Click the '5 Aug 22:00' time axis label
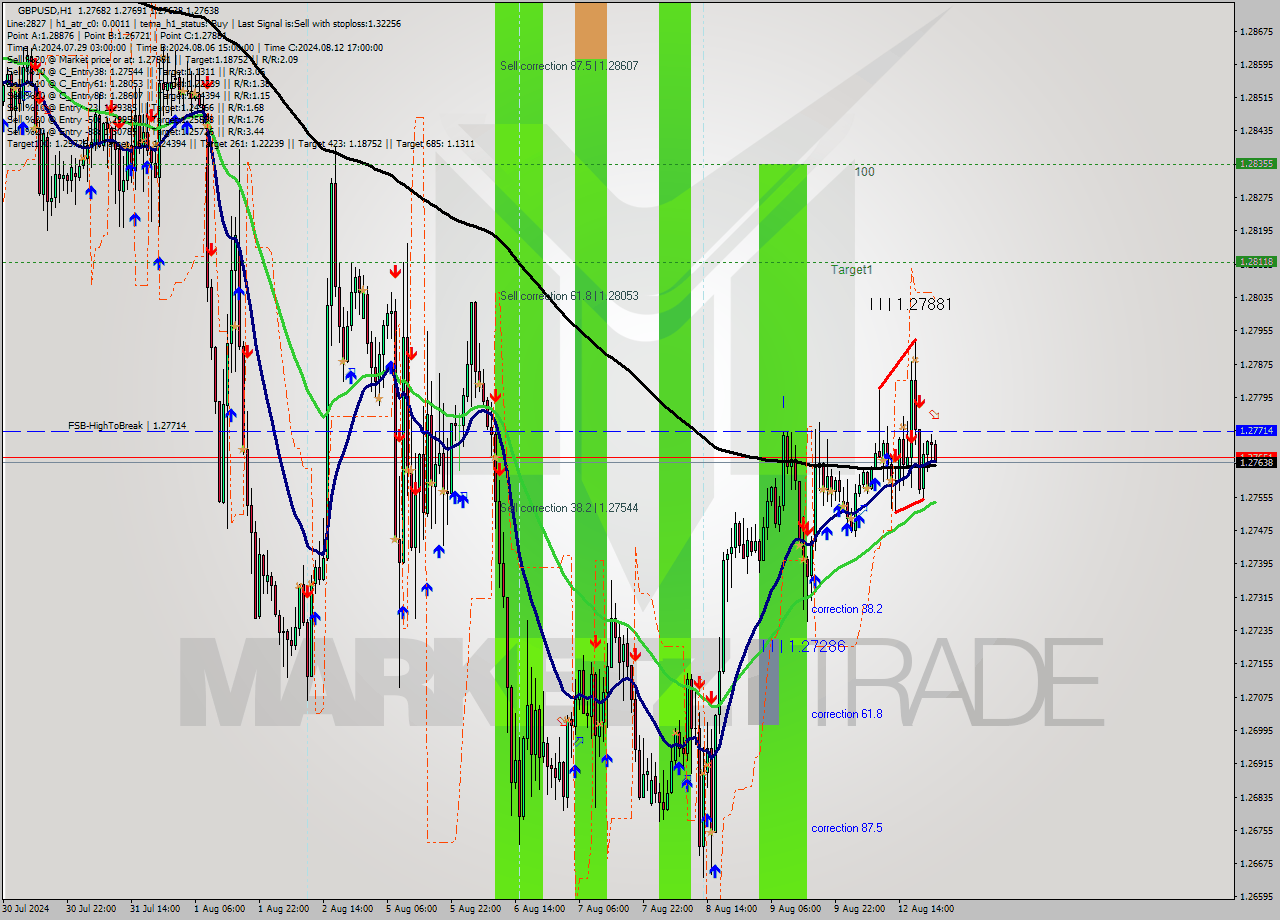The height and width of the screenshot is (920, 1280). (475, 909)
